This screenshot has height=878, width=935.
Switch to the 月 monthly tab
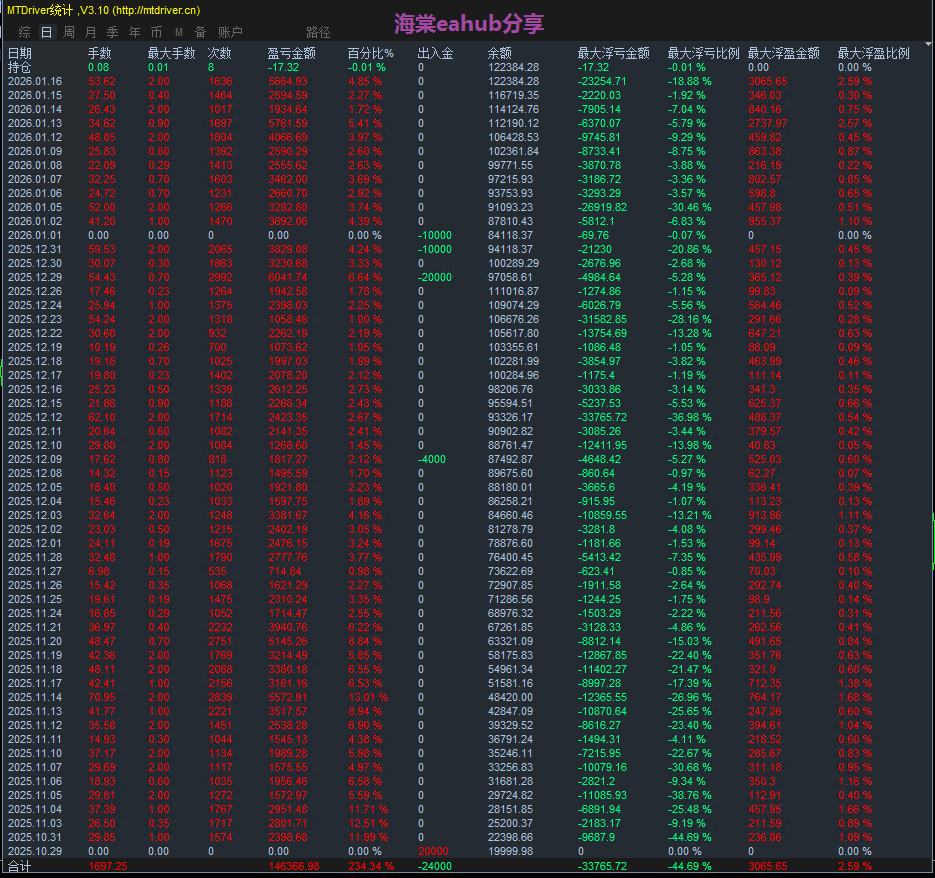(91, 32)
